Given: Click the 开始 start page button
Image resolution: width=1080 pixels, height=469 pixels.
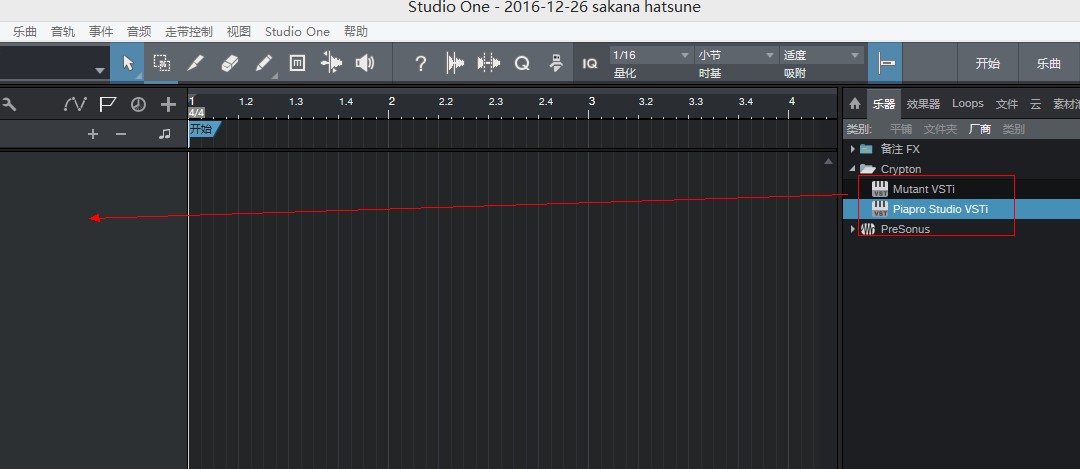Looking at the screenshot, I should [x=987, y=63].
